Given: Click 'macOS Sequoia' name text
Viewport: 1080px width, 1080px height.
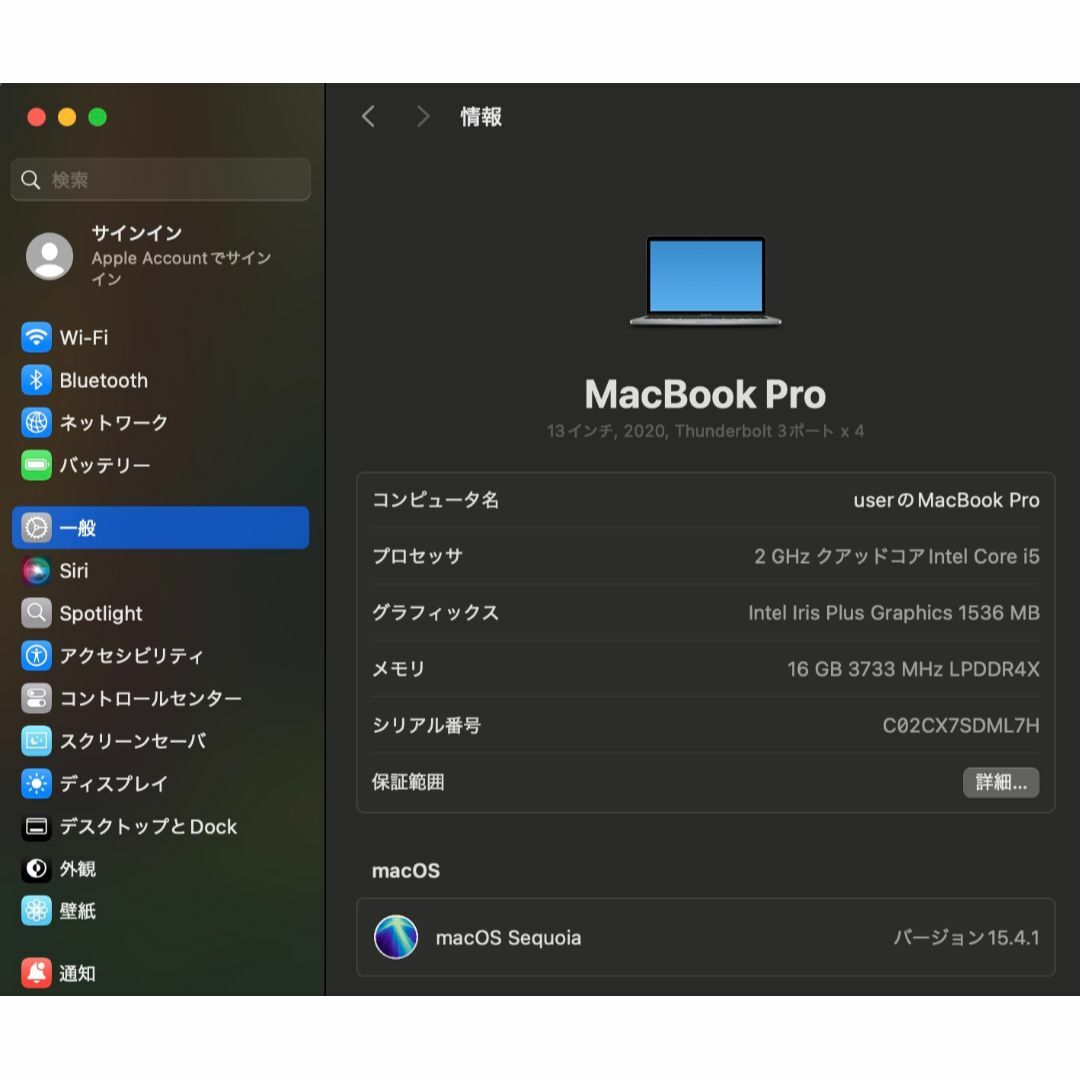Looking at the screenshot, I should [x=508, y=937].
